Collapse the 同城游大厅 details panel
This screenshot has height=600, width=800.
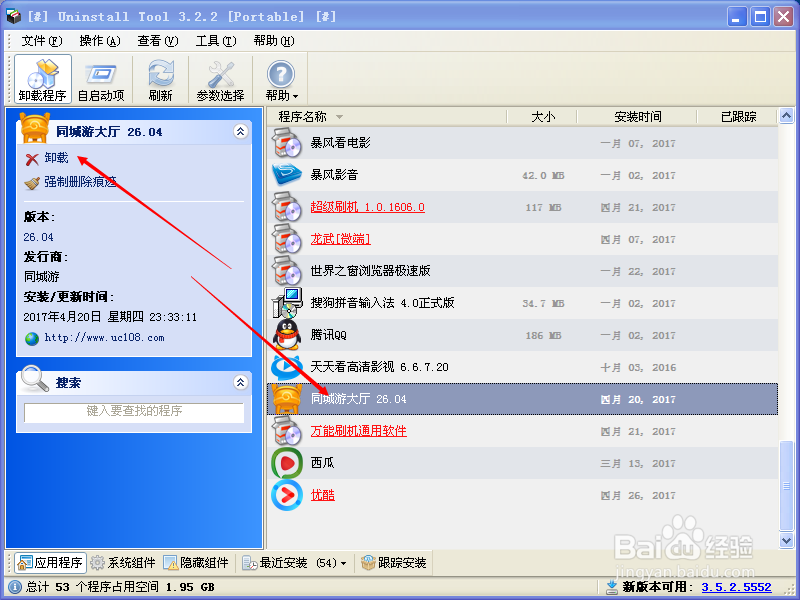(241, 132)
